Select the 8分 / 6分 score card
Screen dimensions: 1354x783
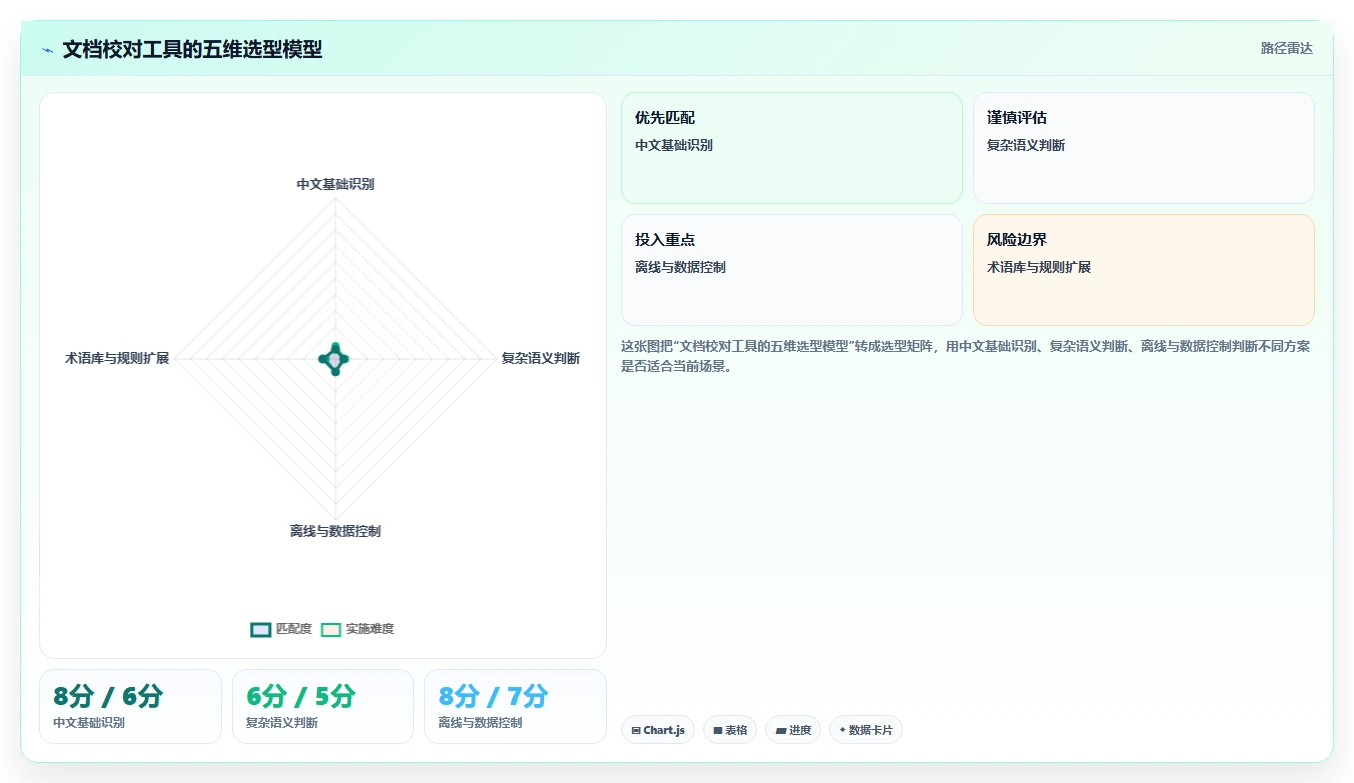coord(130,706)
